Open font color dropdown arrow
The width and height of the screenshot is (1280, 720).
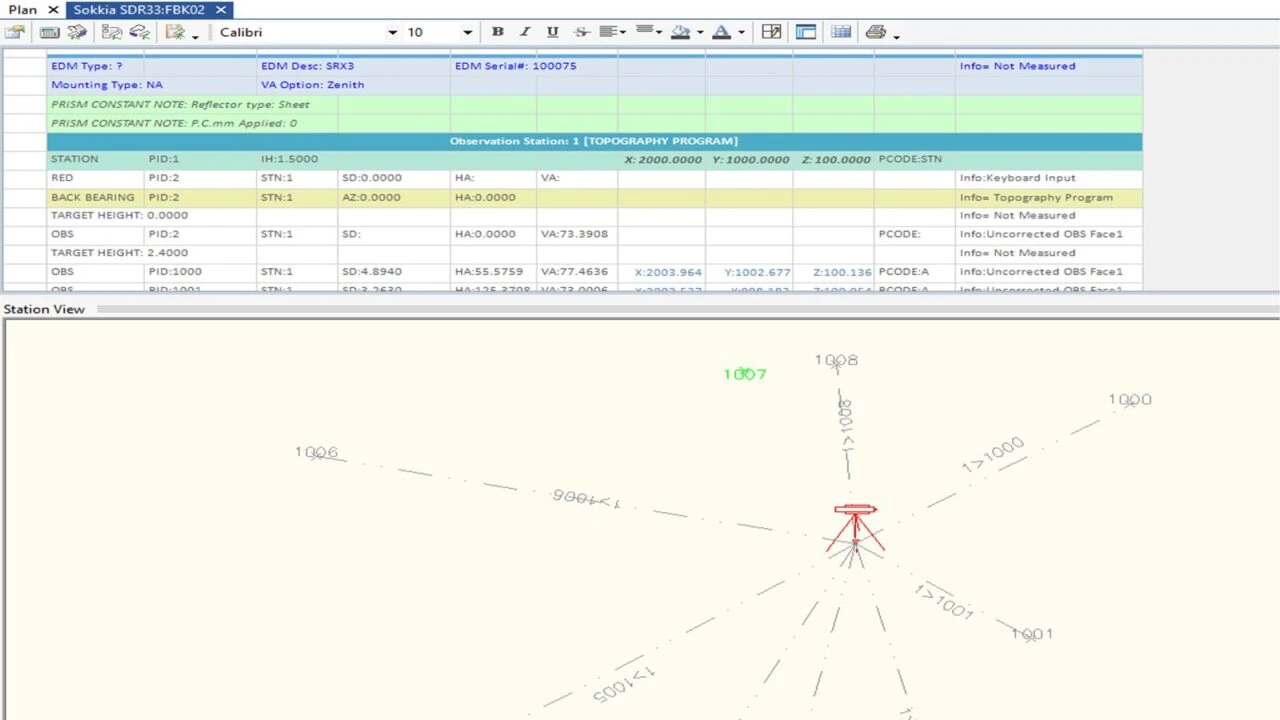point(741,32)
